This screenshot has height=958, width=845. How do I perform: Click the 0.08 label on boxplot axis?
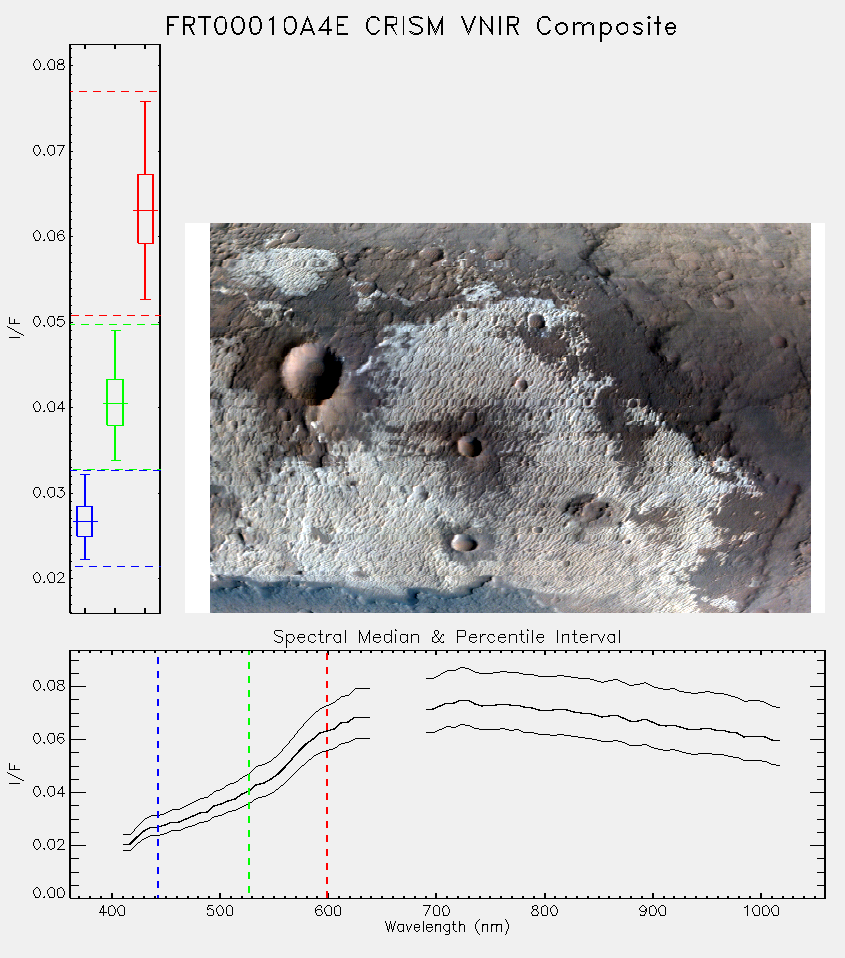click(48, 65)
